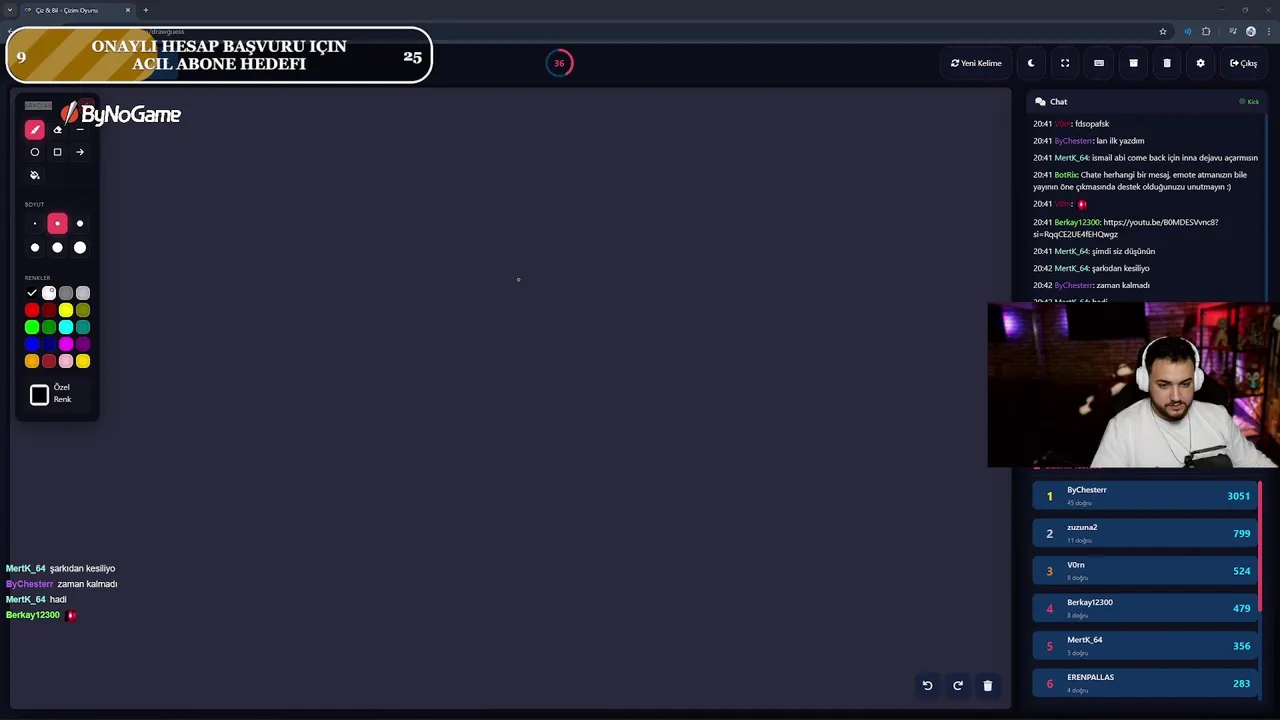This screenshot has height=720, width=1280.
Task: Open the archive box icon in toolbar
Action: pyautogui.click(x=1133, y=63)
